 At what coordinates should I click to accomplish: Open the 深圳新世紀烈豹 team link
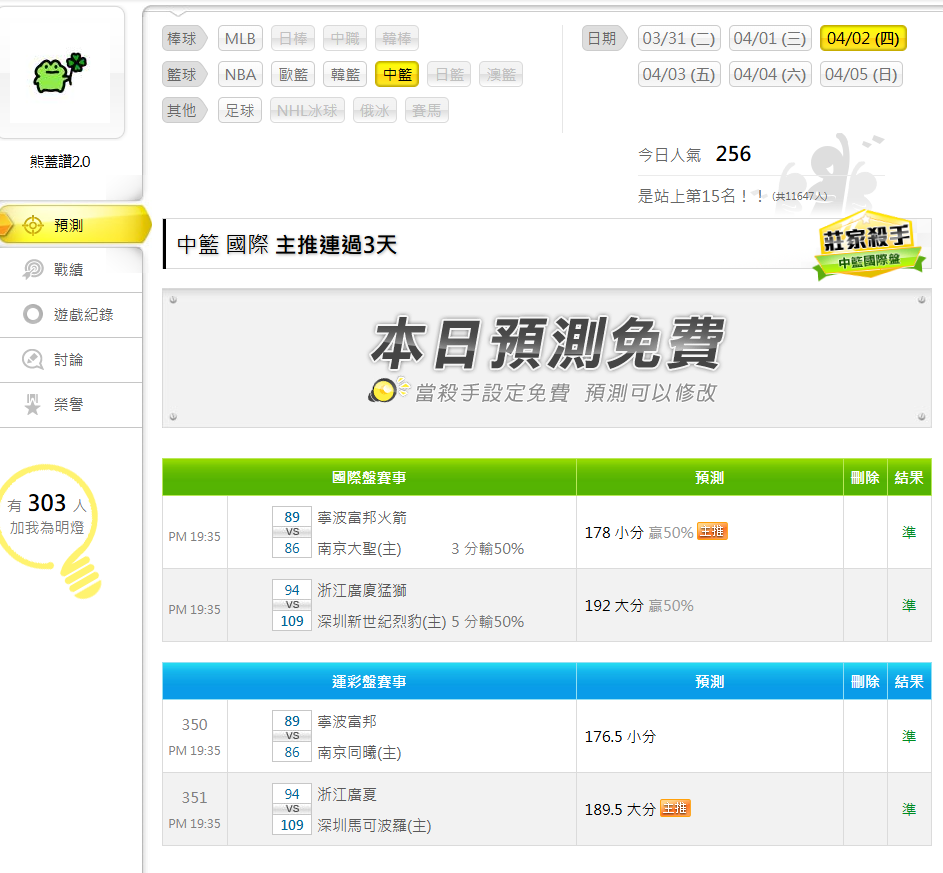(x=382, y=621)
